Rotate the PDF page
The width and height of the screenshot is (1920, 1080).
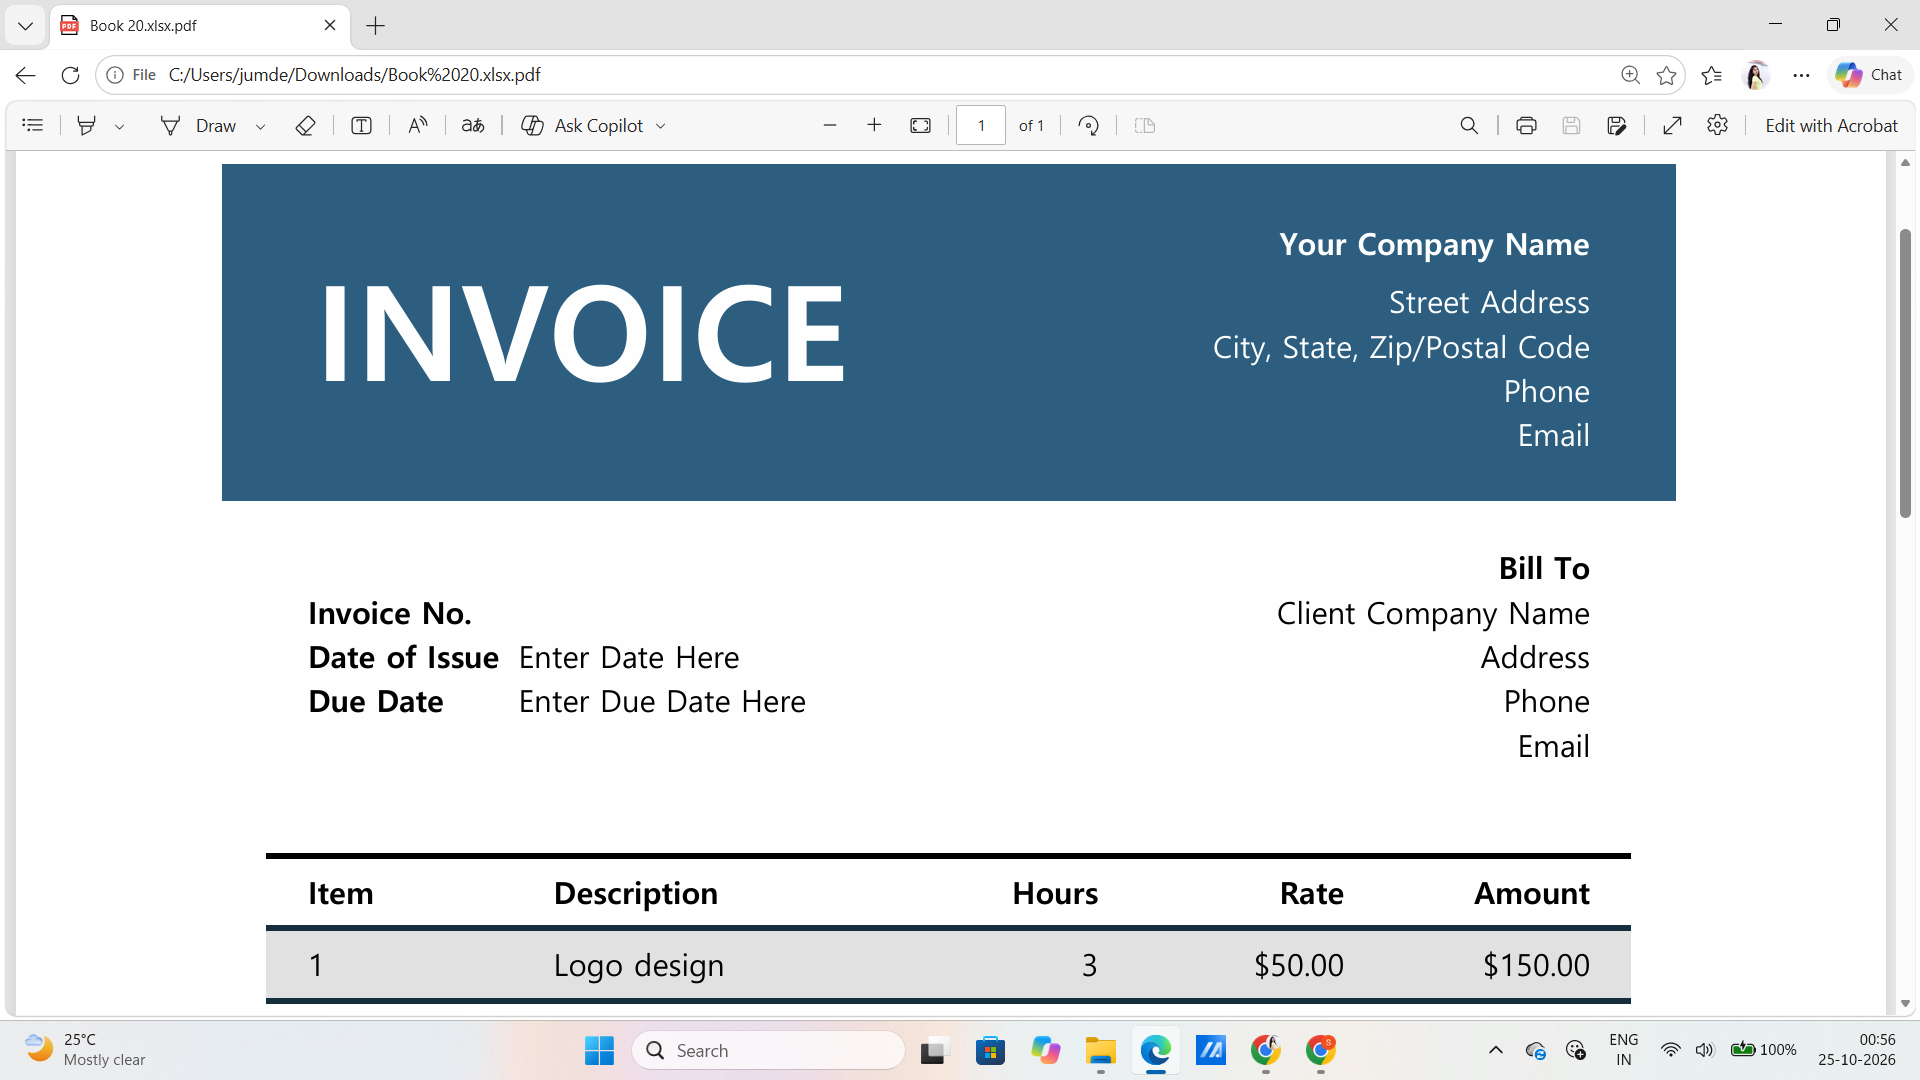click(1089, 126)
